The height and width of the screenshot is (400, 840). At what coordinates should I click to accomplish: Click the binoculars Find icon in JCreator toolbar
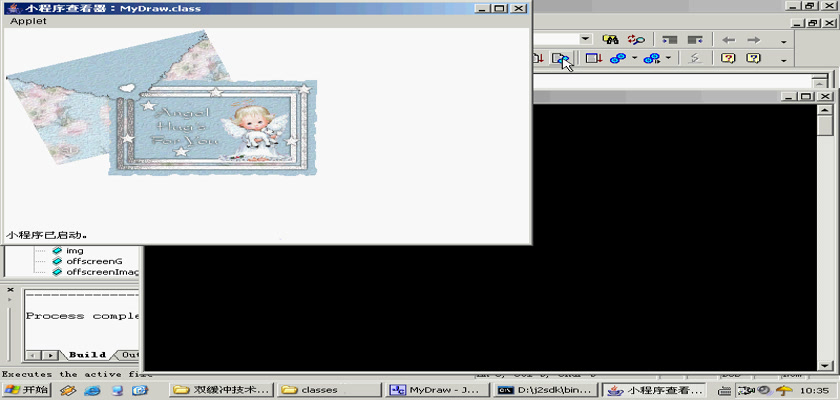pos(610,40)
